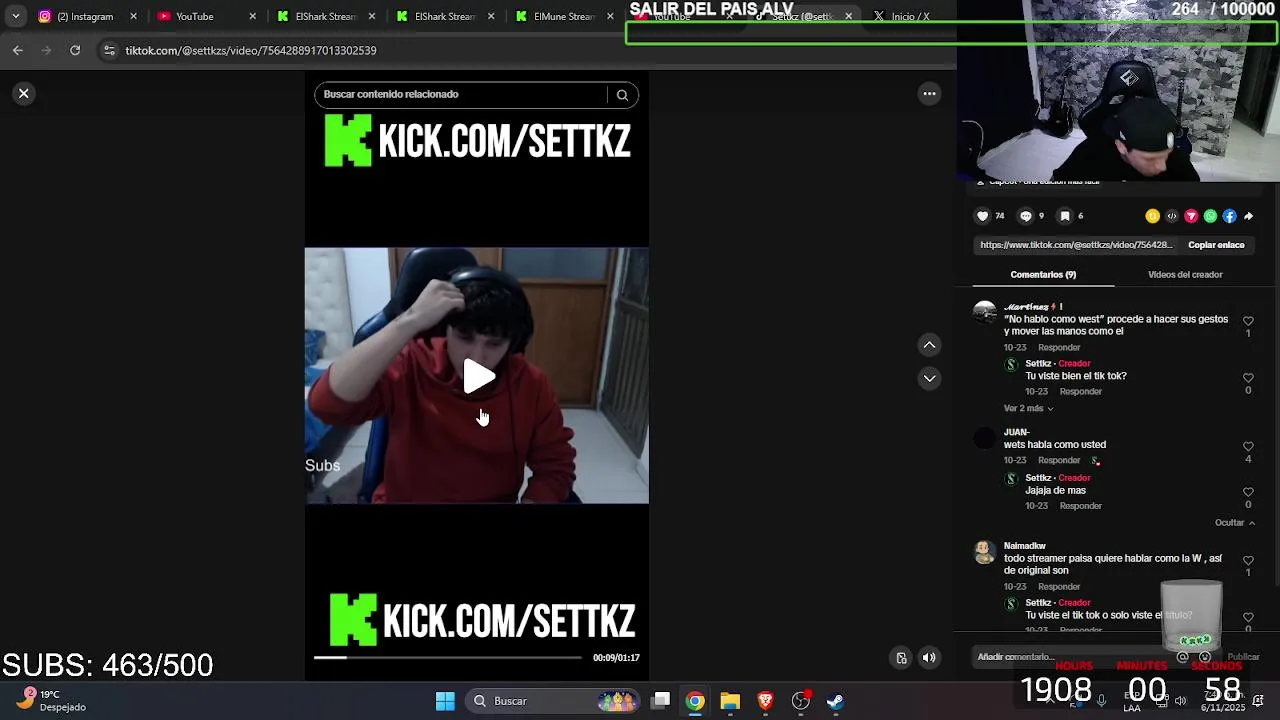Switch to Inicio / X browser tab
The height and width of the screenshot is (720, 1280).
click(x=909, y=17)
